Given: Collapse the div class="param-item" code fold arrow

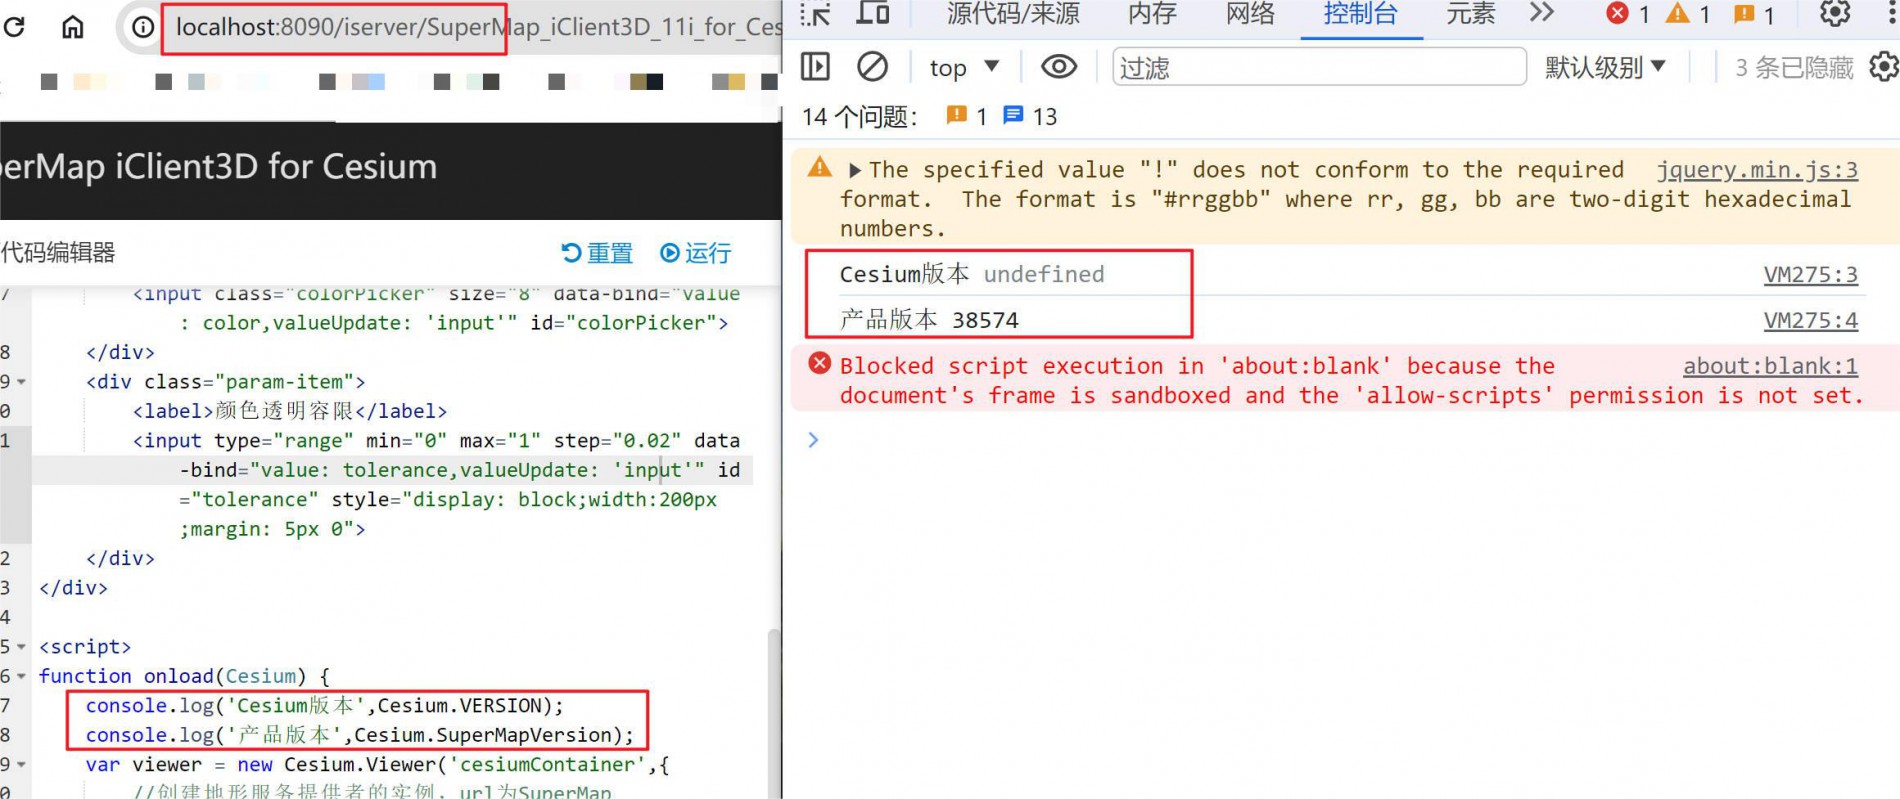Looking at the screenshot, I should (21, 382).
